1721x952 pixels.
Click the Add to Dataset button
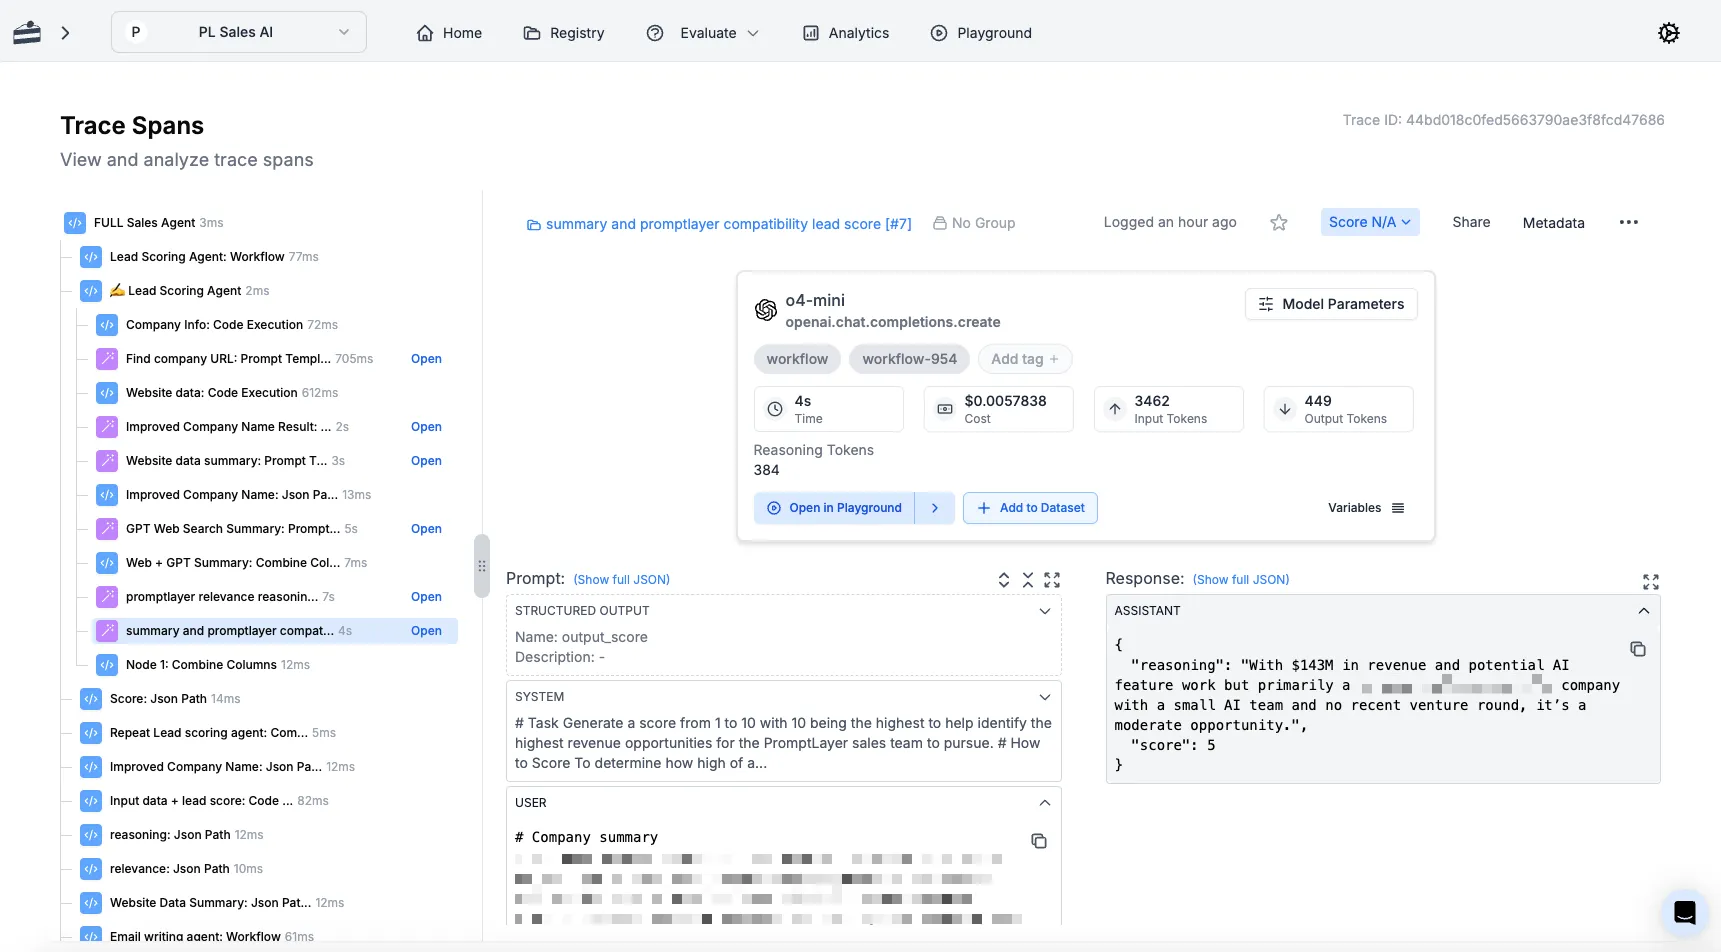tap(1030, 508)
